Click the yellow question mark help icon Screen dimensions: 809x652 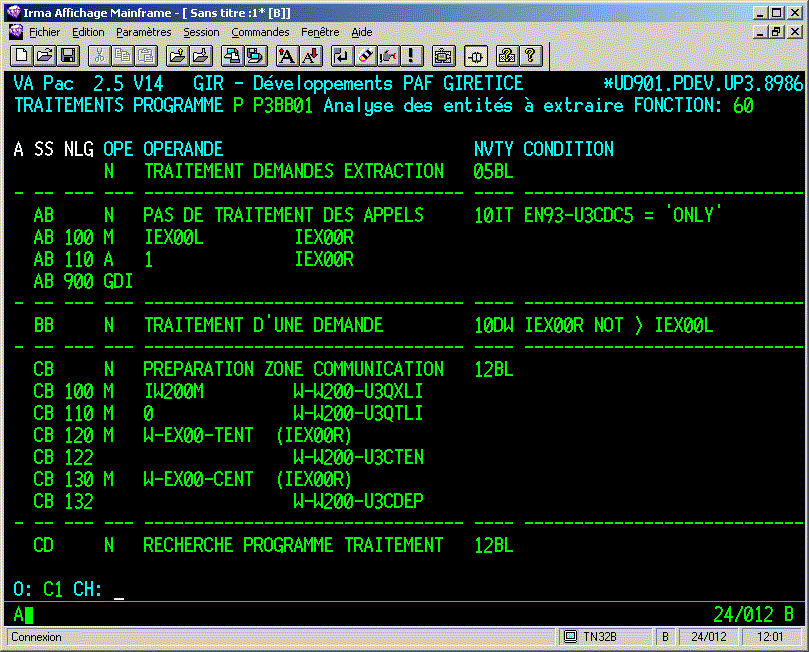530,56
